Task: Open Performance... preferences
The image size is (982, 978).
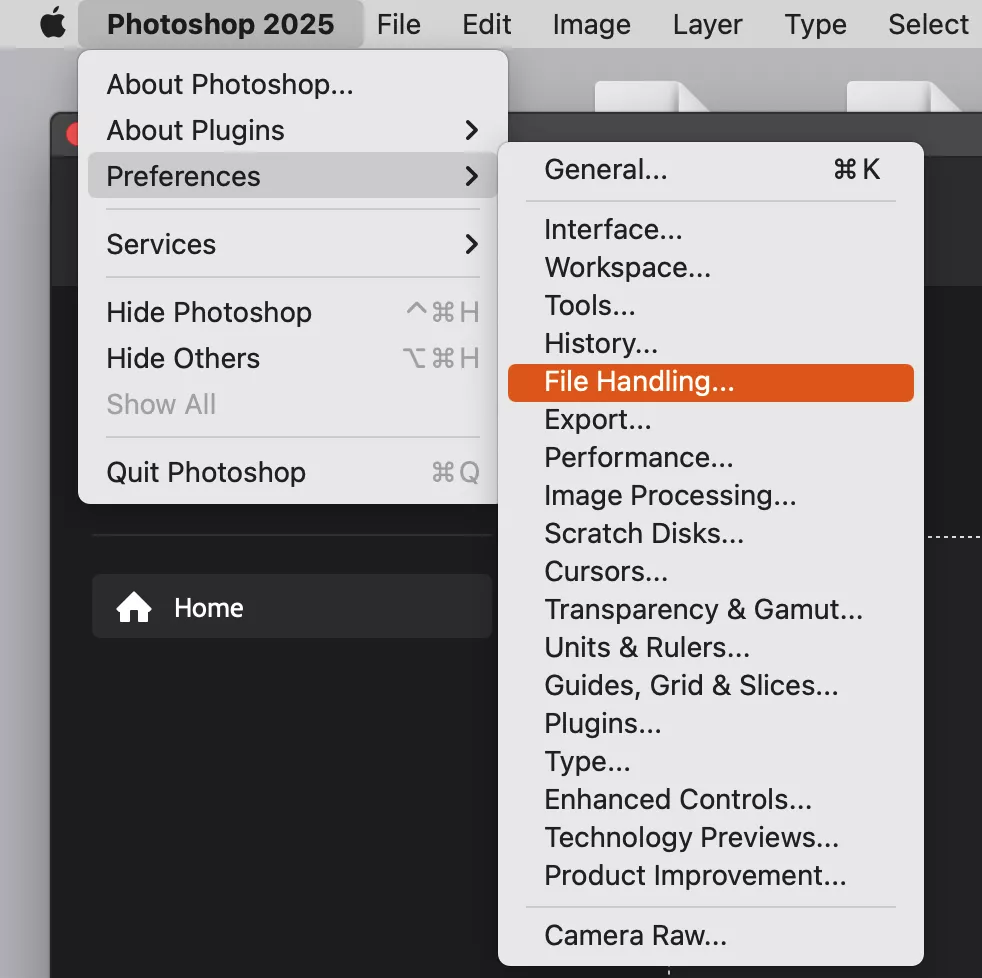Action: coord(711,458)
